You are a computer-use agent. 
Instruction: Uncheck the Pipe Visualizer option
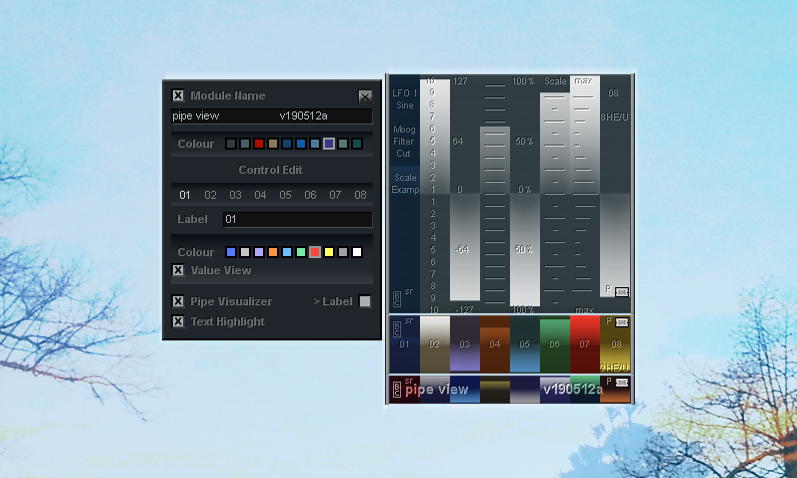pyautogui.click(x=178, y=301)
